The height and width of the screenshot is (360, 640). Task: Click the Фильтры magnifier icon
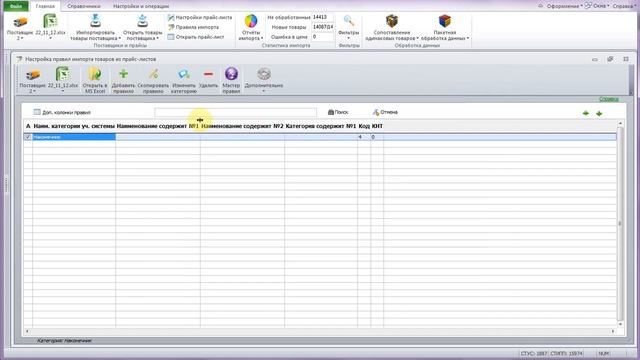[349, 21]
